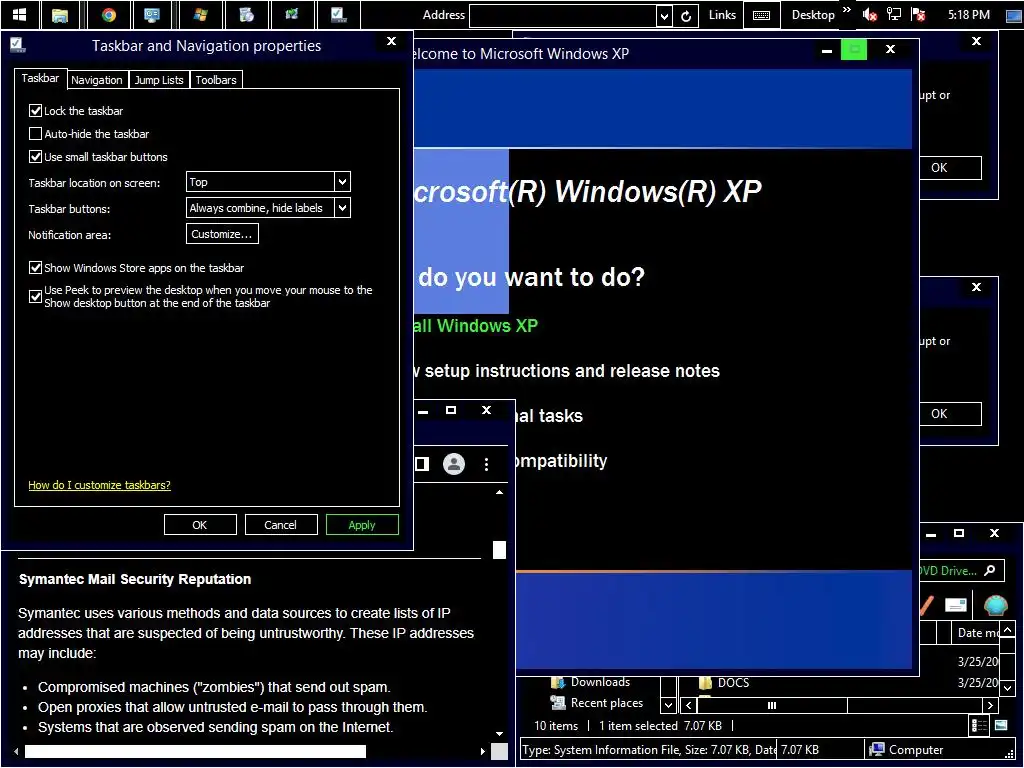
Task: Click Explorer horizontal scroll left arrow
Action: pyautogui.click(x=688, y=705)
